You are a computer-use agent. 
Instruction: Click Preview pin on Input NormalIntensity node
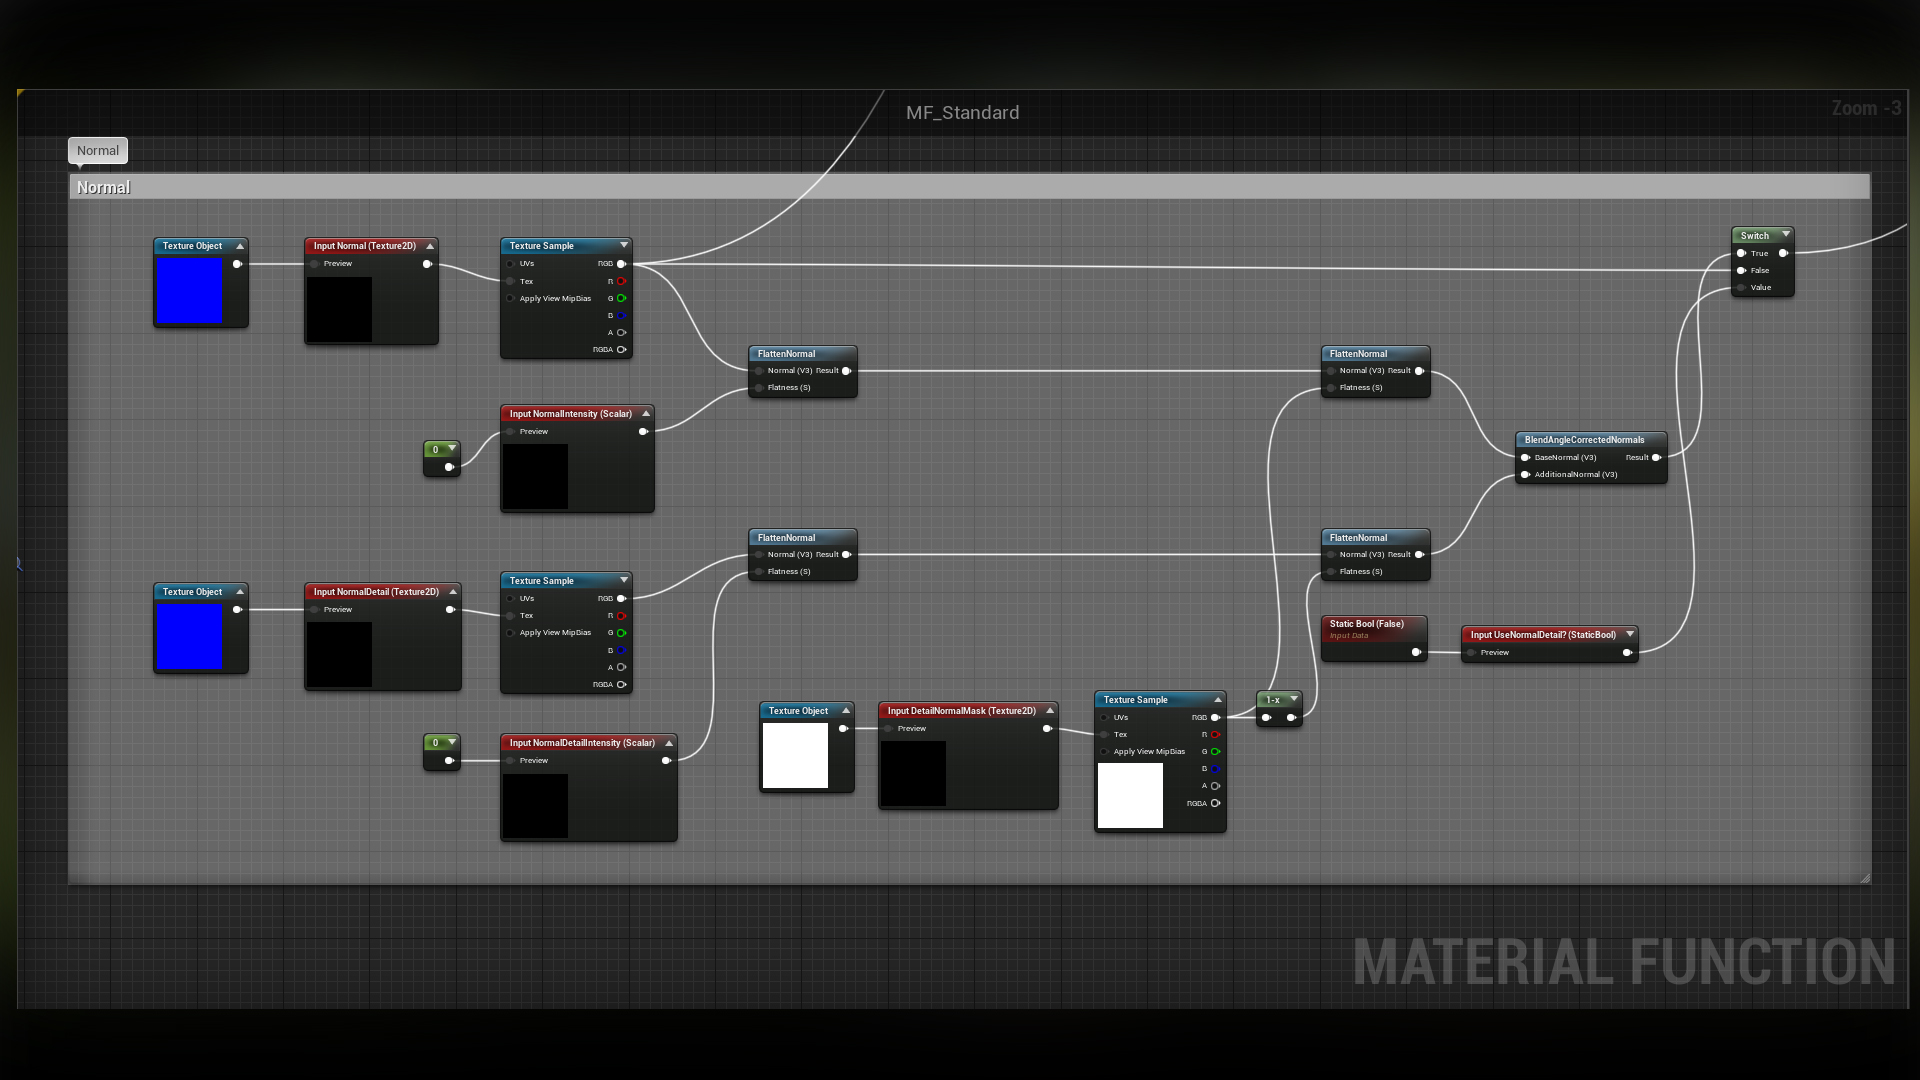point(511,432)
